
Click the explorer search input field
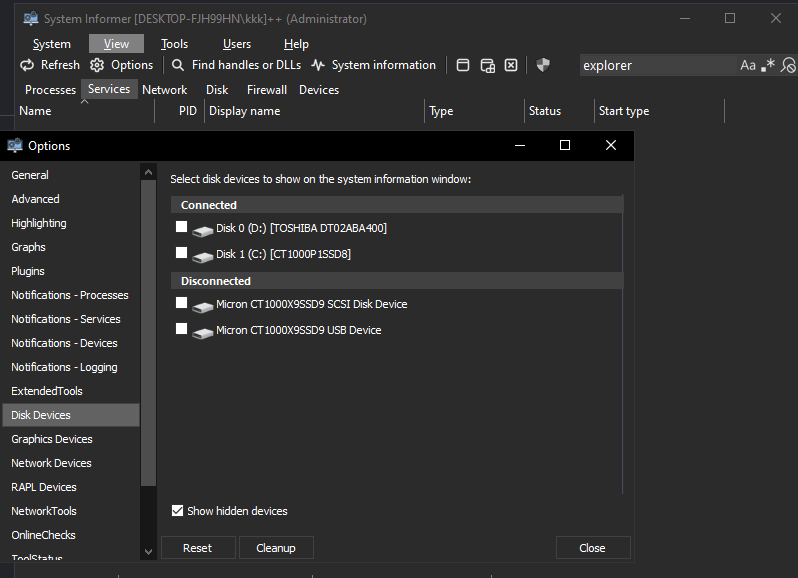657,65
